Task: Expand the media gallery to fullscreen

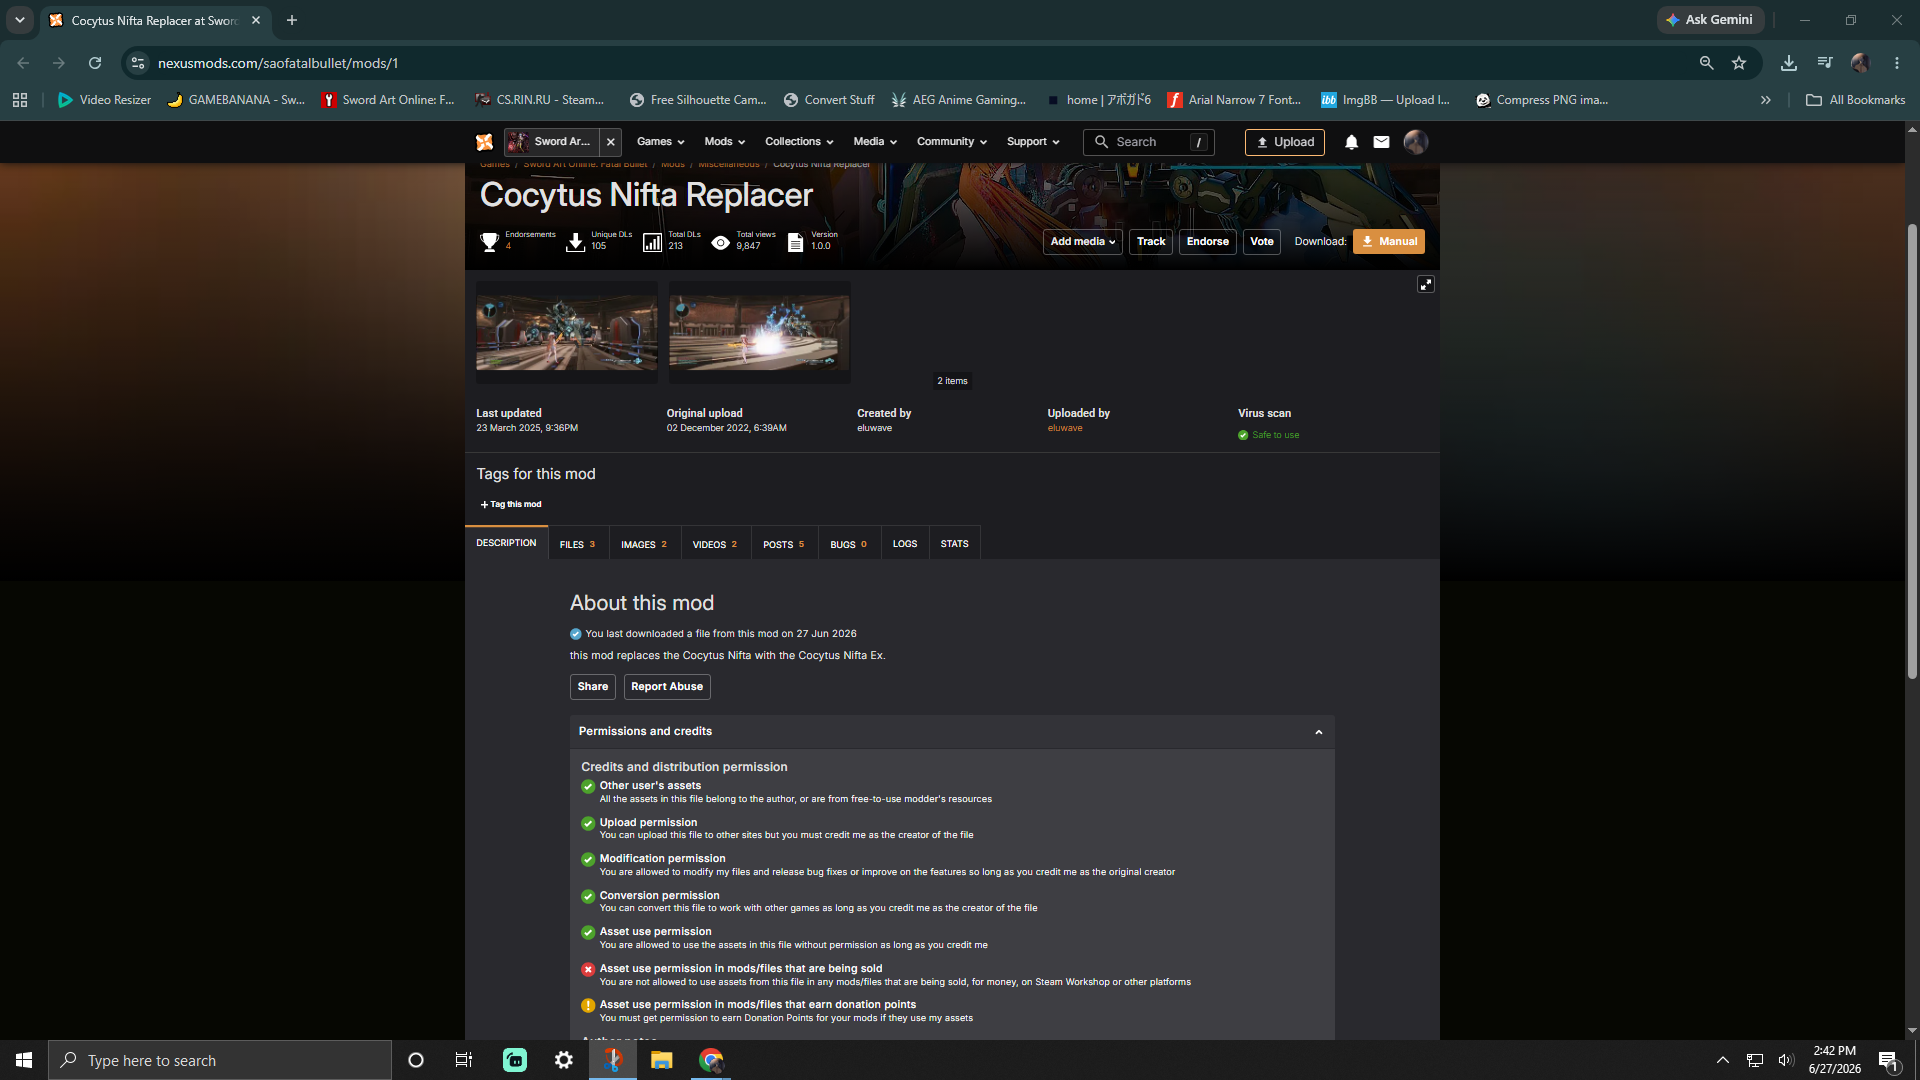Action: click(1426, 285)
